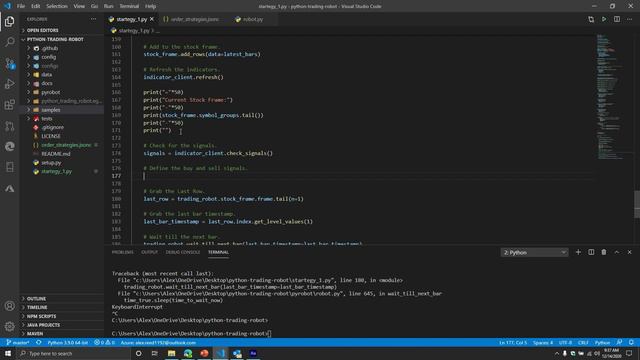Switch to the OUTPUT panel tab
Screen dimensions: 640x360
tap(149, 252)
